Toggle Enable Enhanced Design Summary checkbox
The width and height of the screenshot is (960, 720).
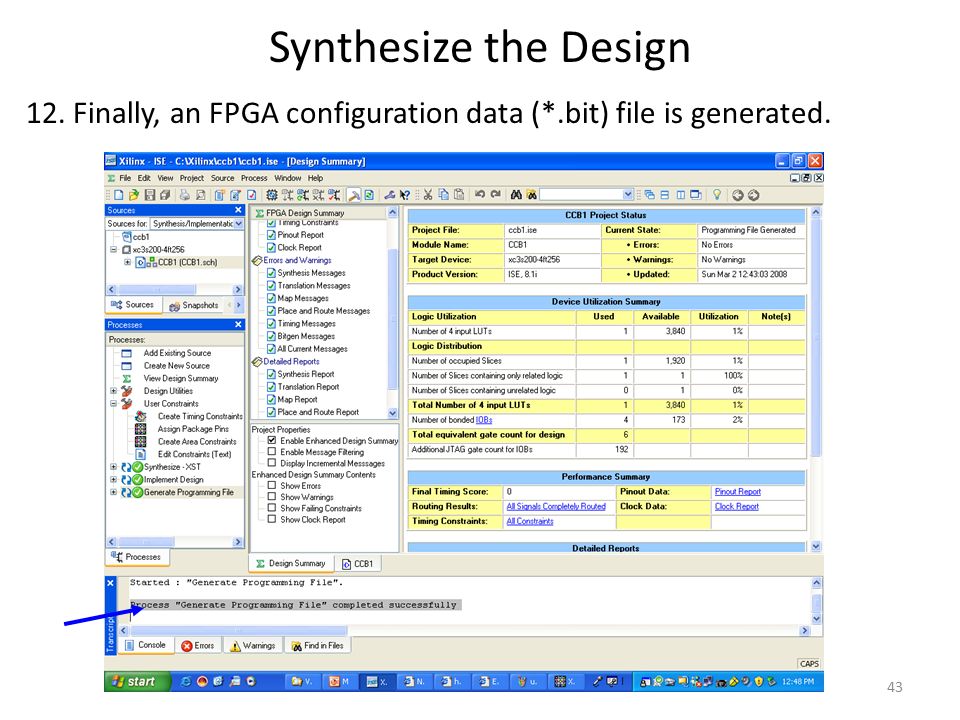coord(272,440)
